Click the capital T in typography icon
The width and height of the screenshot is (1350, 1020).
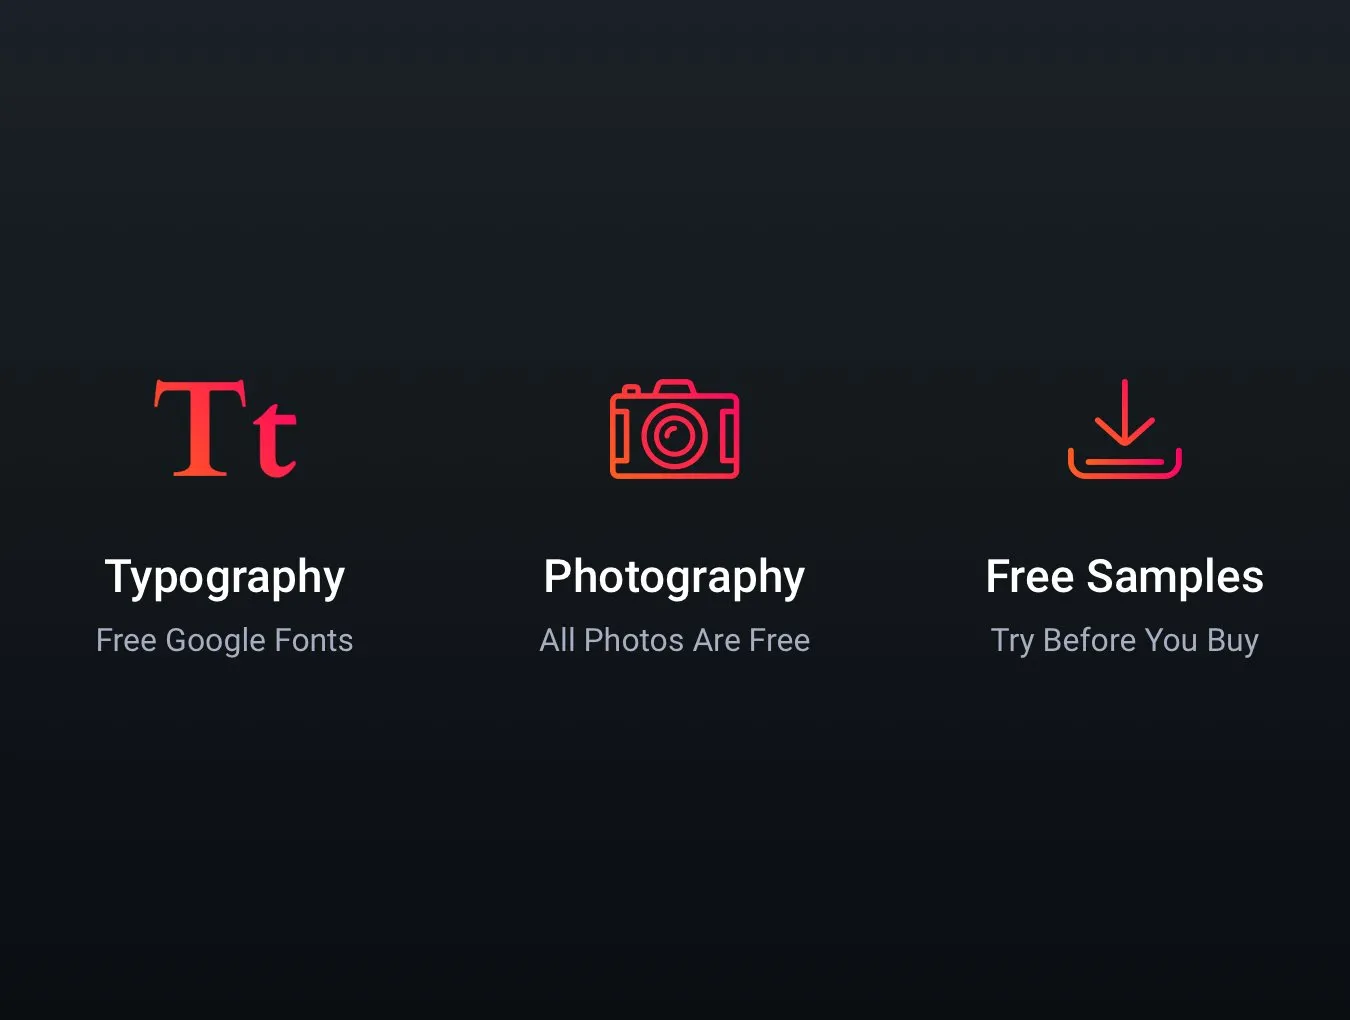(x=198, y=428)
